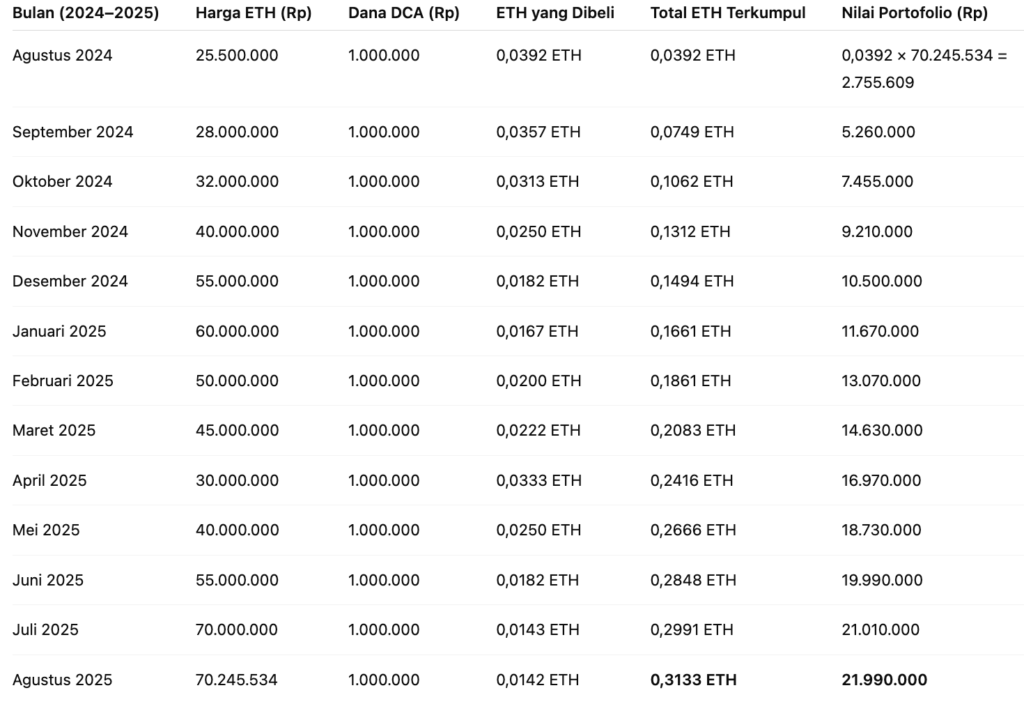Select the 'Juli 2025' month cell
The width and height of the screenshot is (1024, 711).
[45, 630]
